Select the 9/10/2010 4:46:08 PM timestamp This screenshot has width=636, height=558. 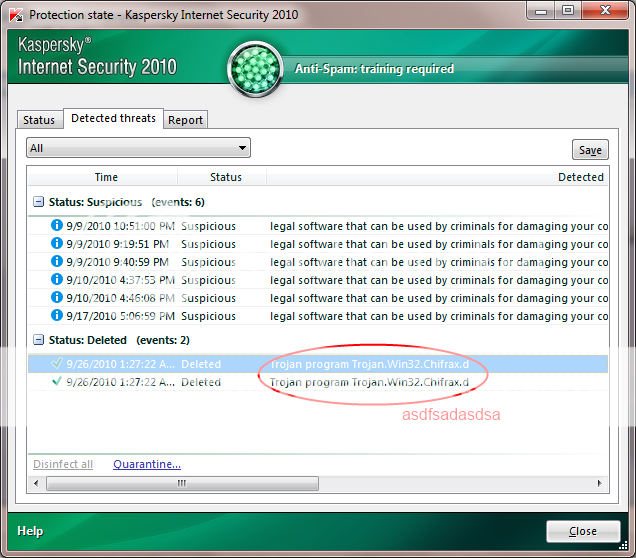pyautogui.click(x=120, y=298)
